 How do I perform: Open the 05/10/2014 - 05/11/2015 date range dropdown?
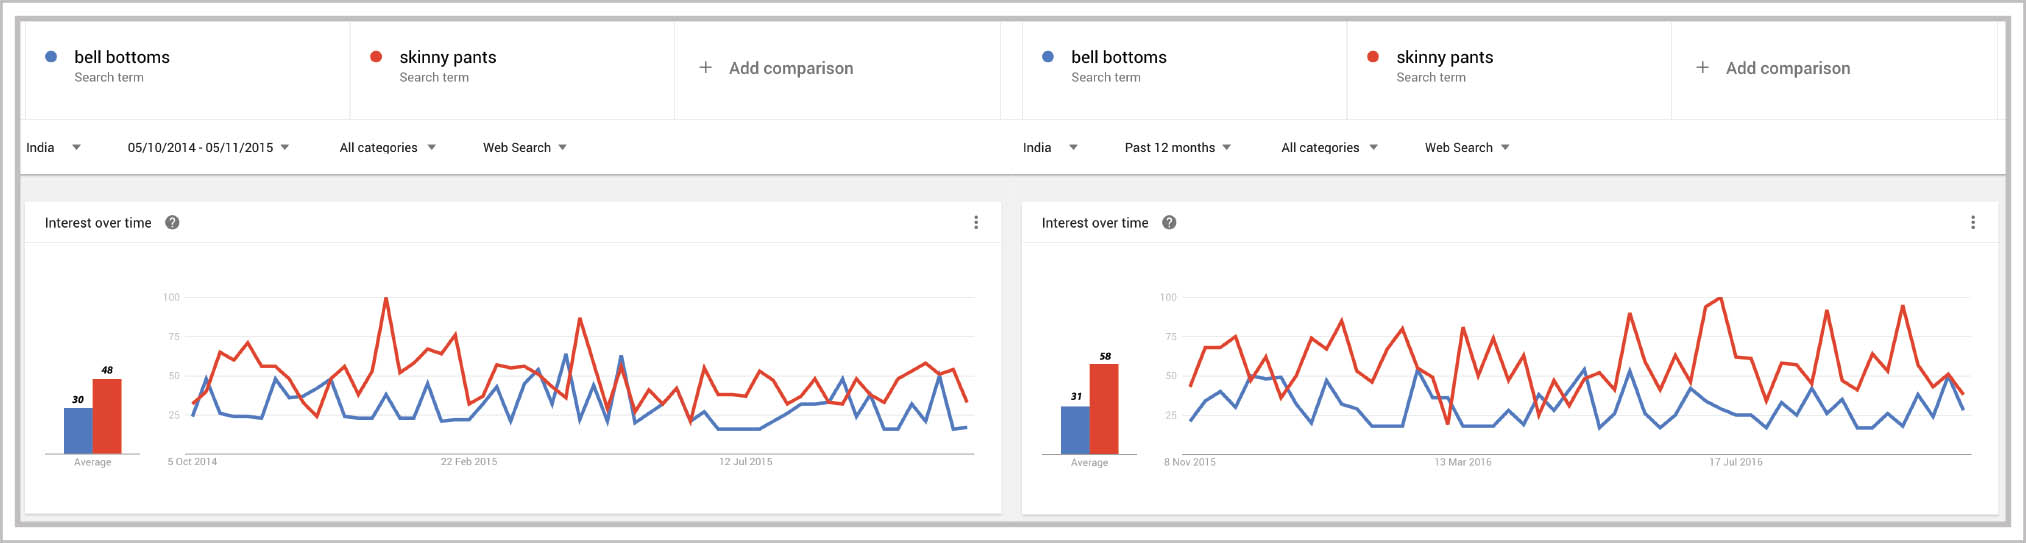pos(208,147)
